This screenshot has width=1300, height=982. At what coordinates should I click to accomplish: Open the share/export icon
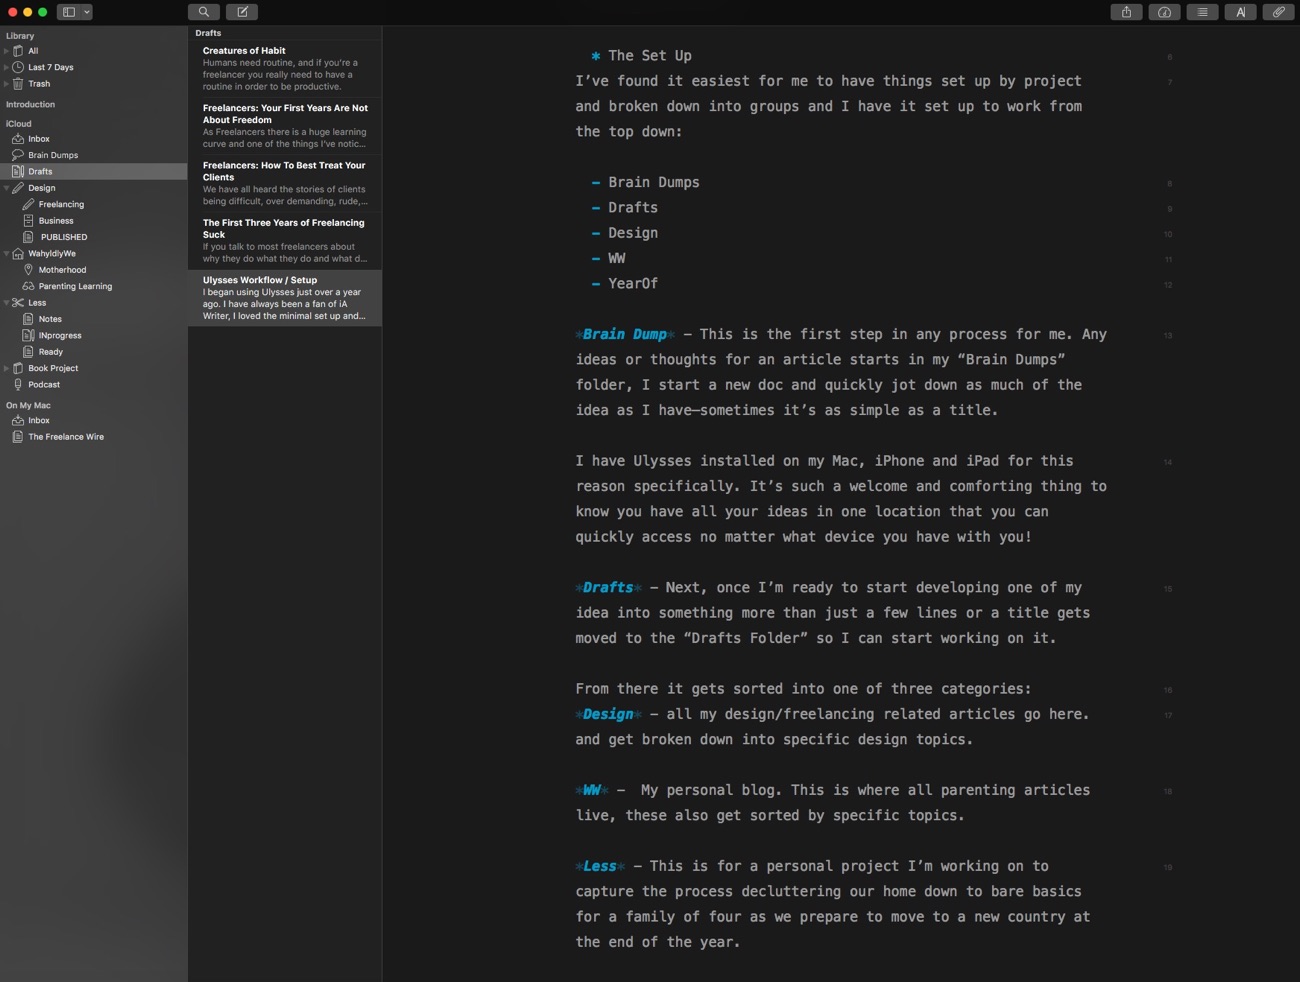(1127, 12)
